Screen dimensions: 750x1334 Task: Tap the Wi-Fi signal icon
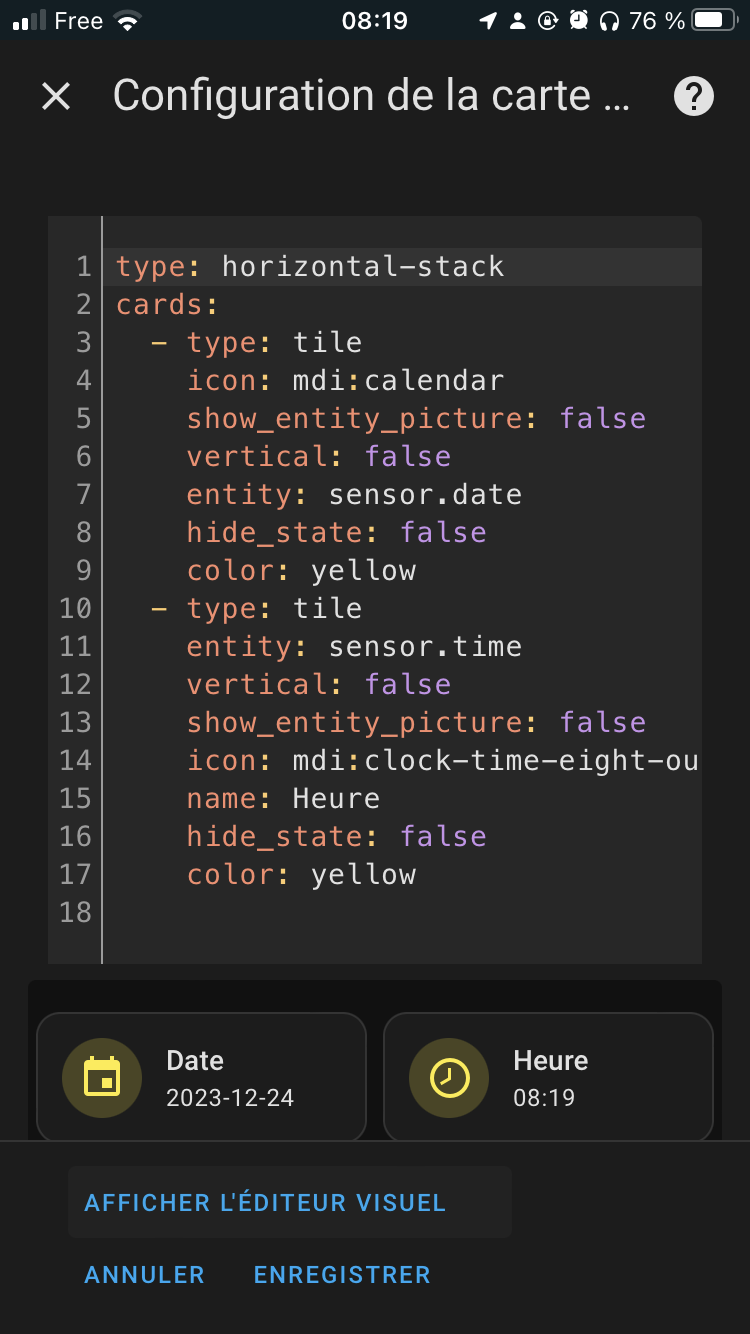[127, 20]
